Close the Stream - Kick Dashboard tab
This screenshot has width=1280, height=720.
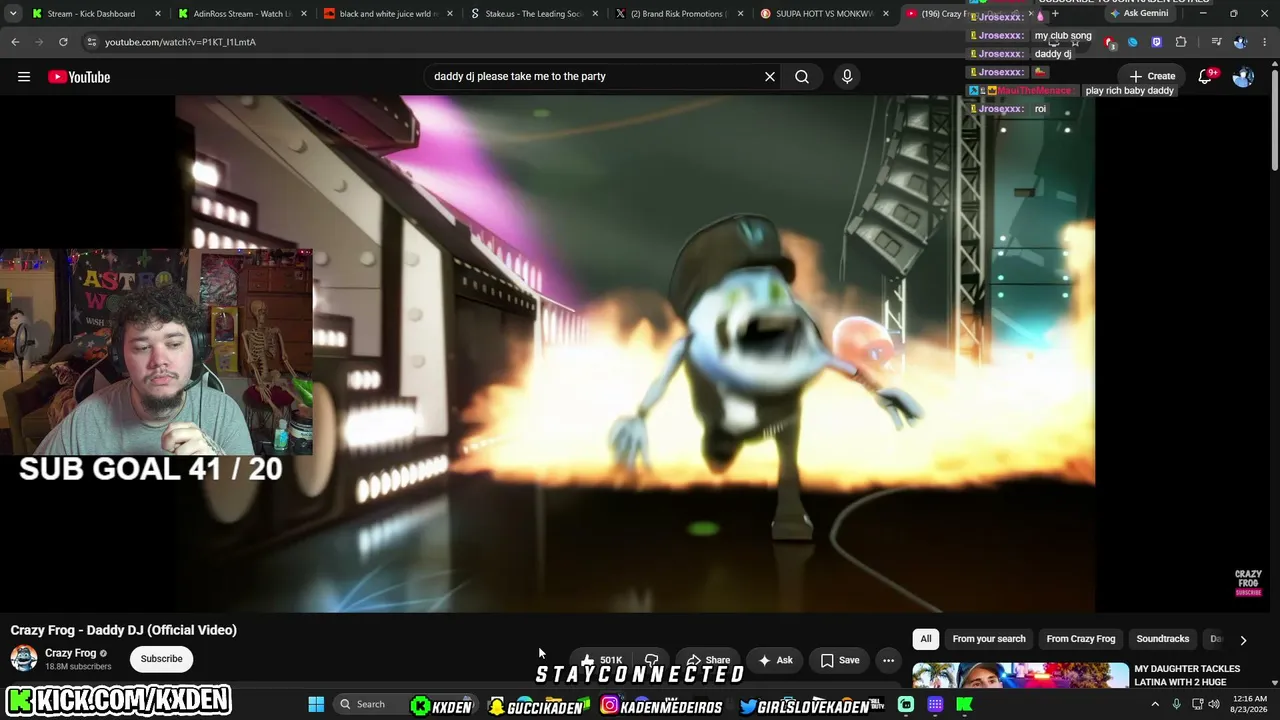[x=157, y=14]
